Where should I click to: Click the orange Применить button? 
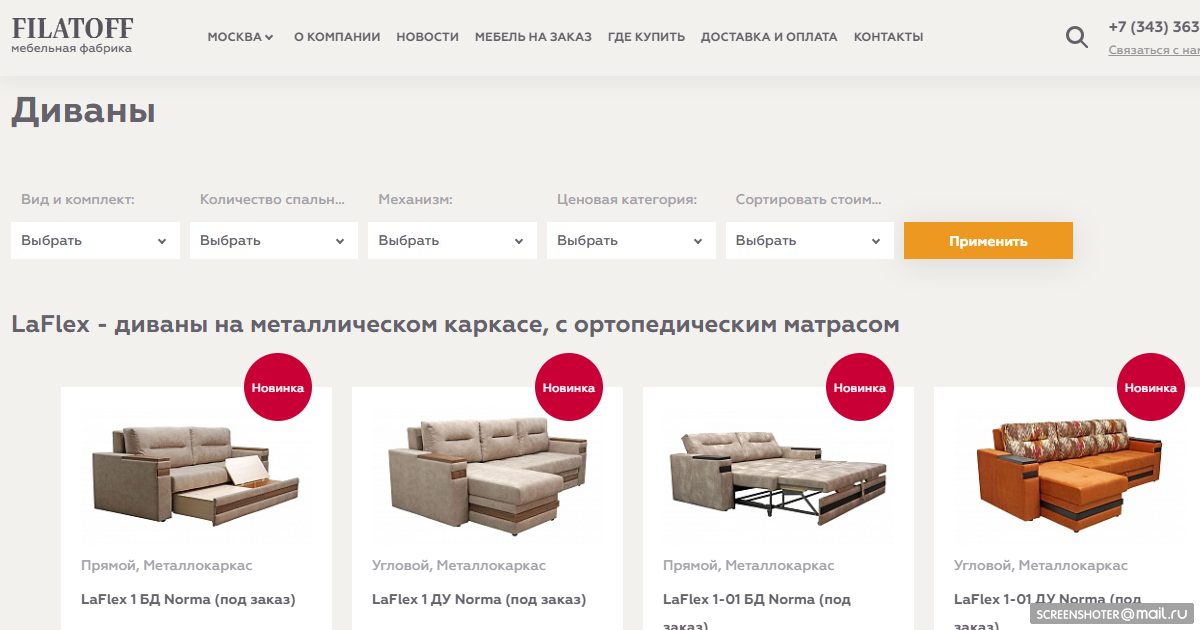tap(988, 240)
